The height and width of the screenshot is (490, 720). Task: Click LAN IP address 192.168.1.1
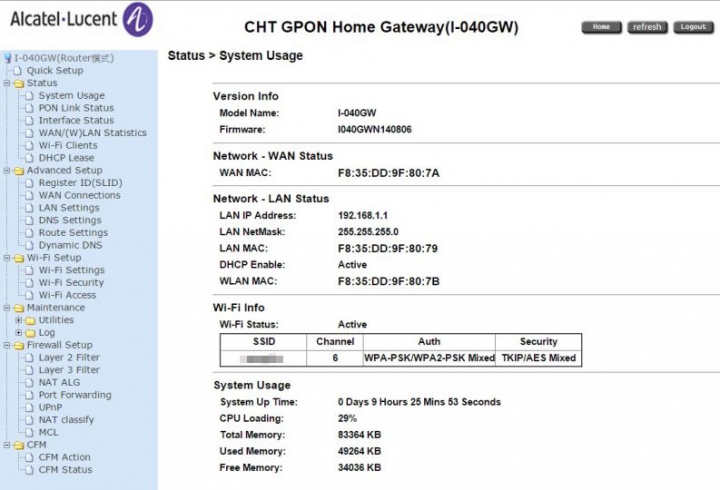pos(363,215)
